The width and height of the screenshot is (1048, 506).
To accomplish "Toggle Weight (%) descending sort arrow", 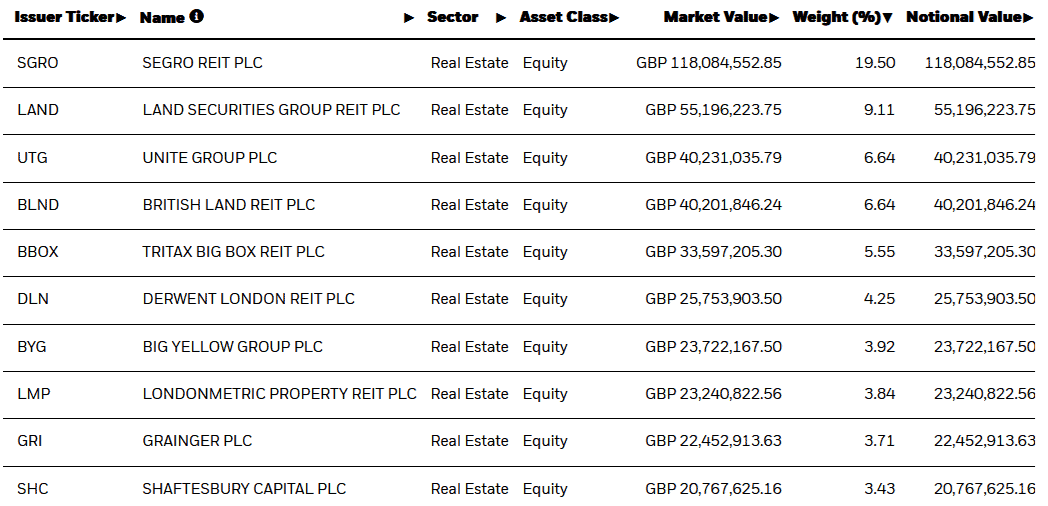I will [x=888, y=18].
